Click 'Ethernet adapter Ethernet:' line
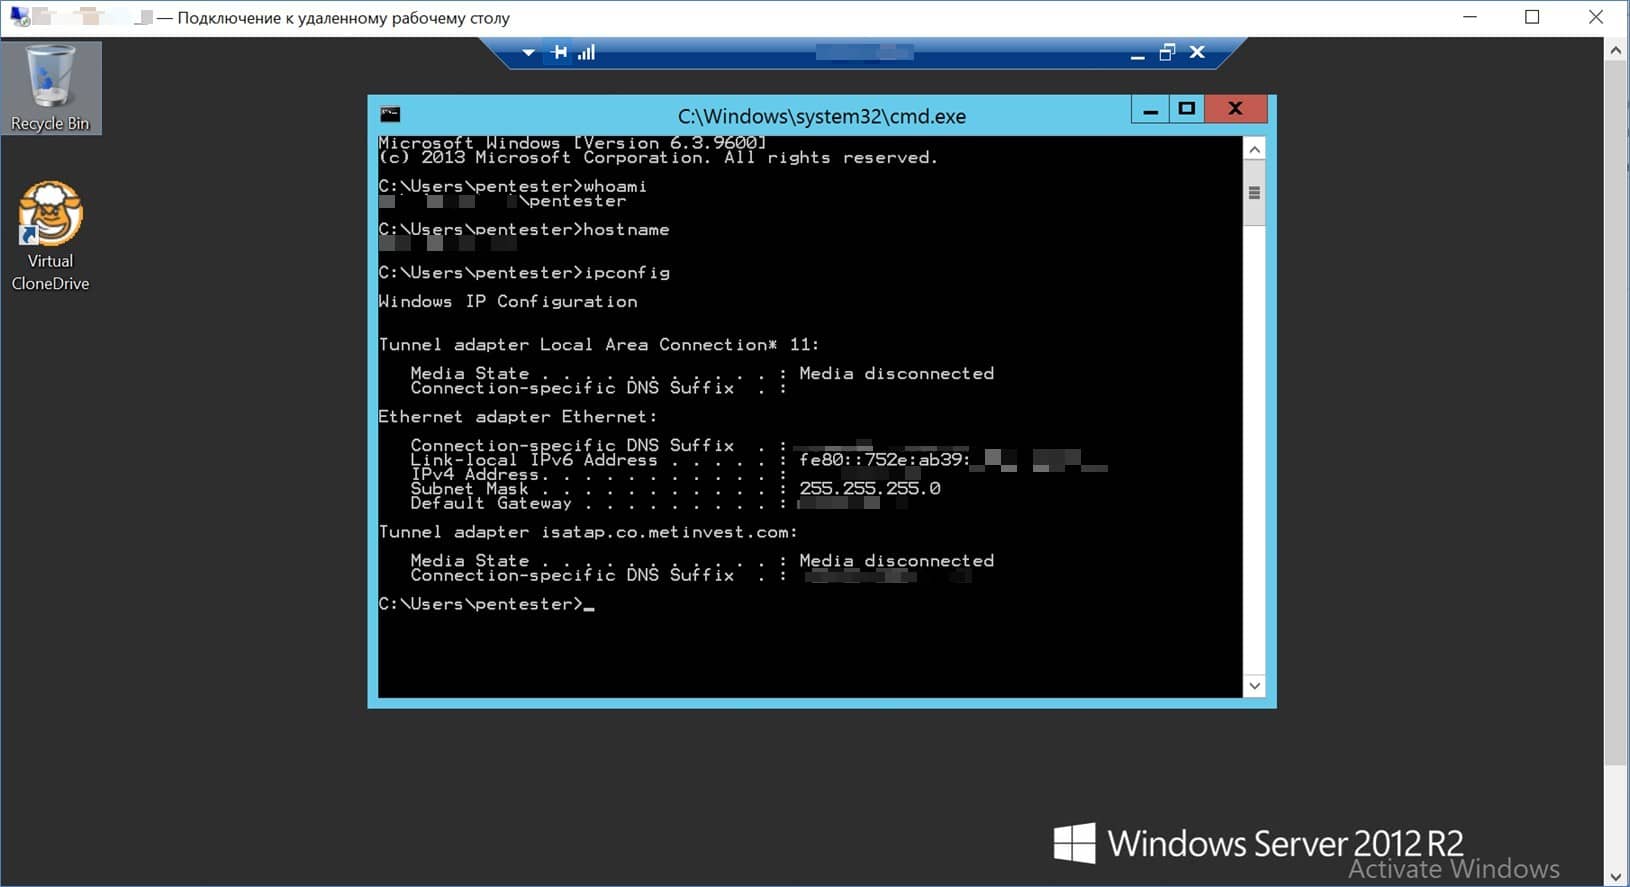Screen dimensions: 1630x887 [x=518, y=416]
